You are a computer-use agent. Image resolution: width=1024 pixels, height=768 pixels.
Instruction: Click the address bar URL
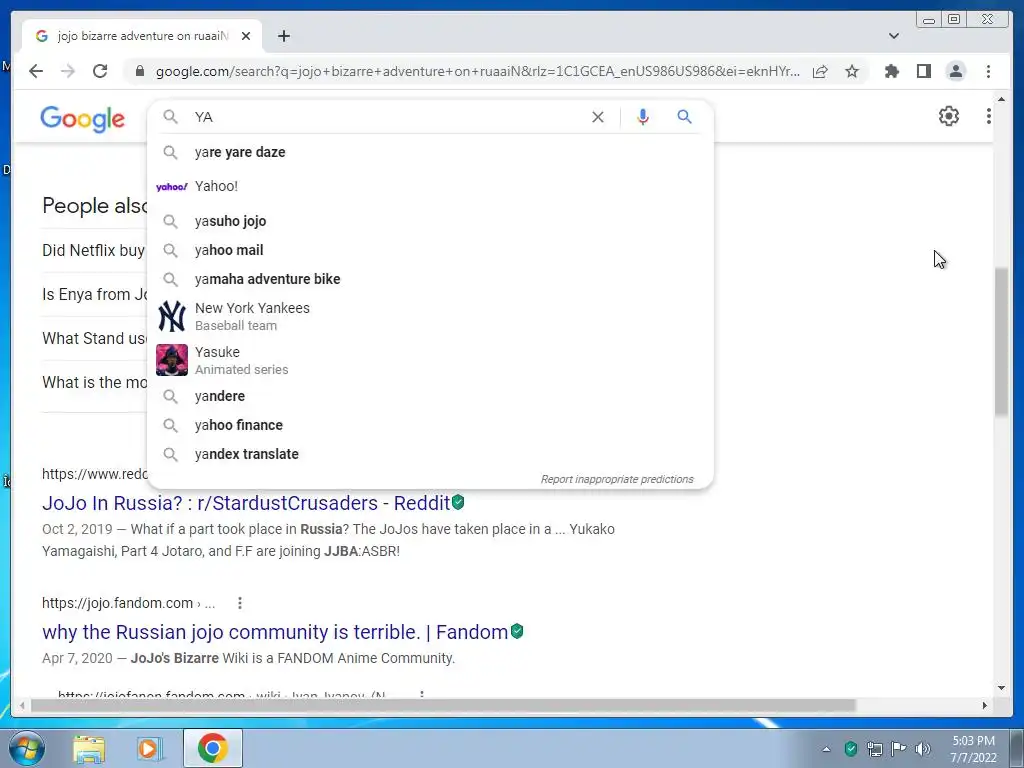[477, 71]
